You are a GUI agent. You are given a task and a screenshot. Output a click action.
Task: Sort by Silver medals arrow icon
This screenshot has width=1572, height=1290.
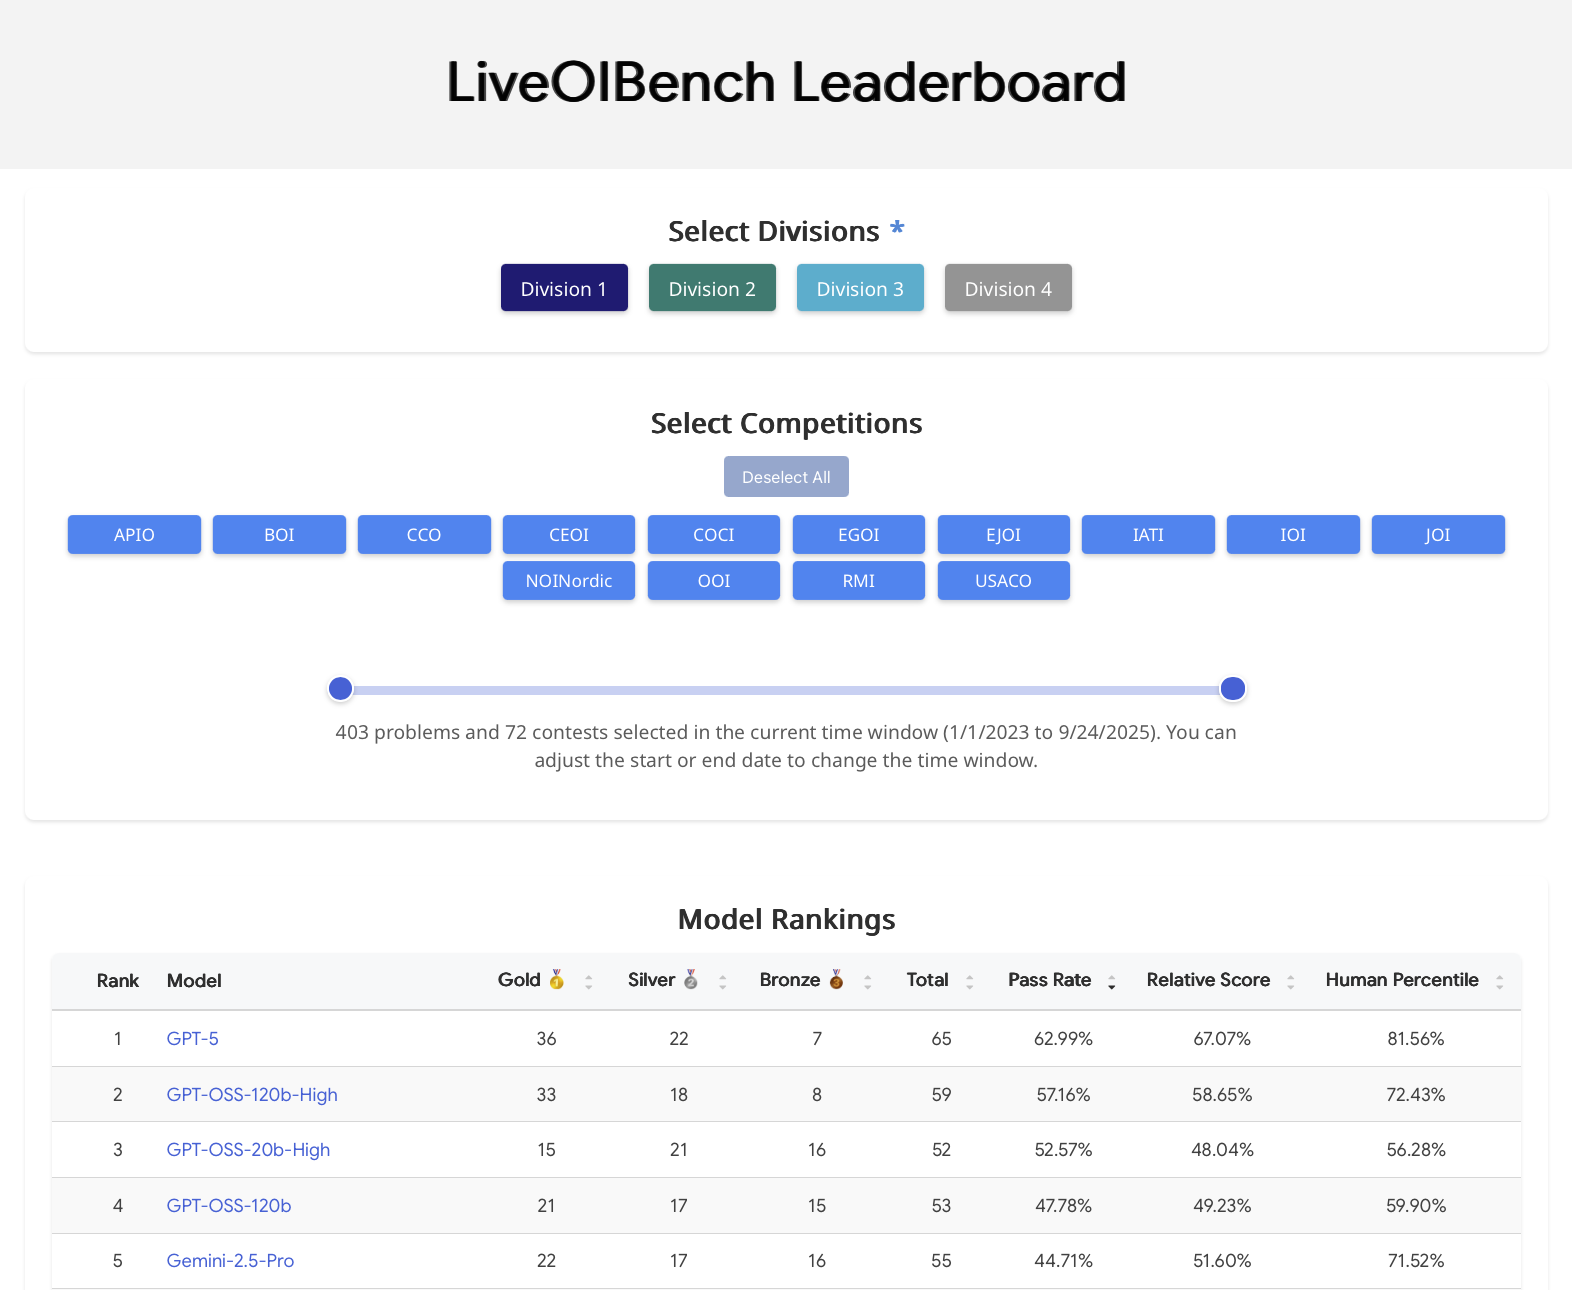coord(723,982)
